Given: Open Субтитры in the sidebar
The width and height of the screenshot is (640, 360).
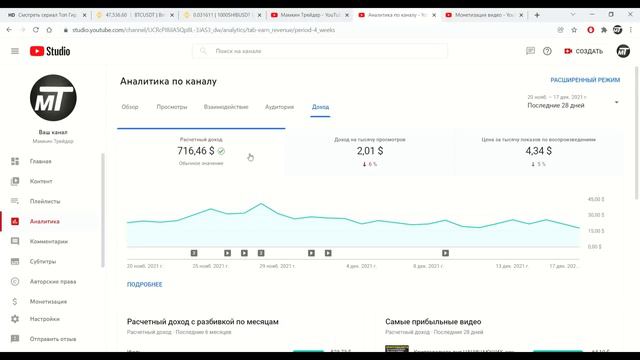Looking at the screenshot, I should click(43, 261).
